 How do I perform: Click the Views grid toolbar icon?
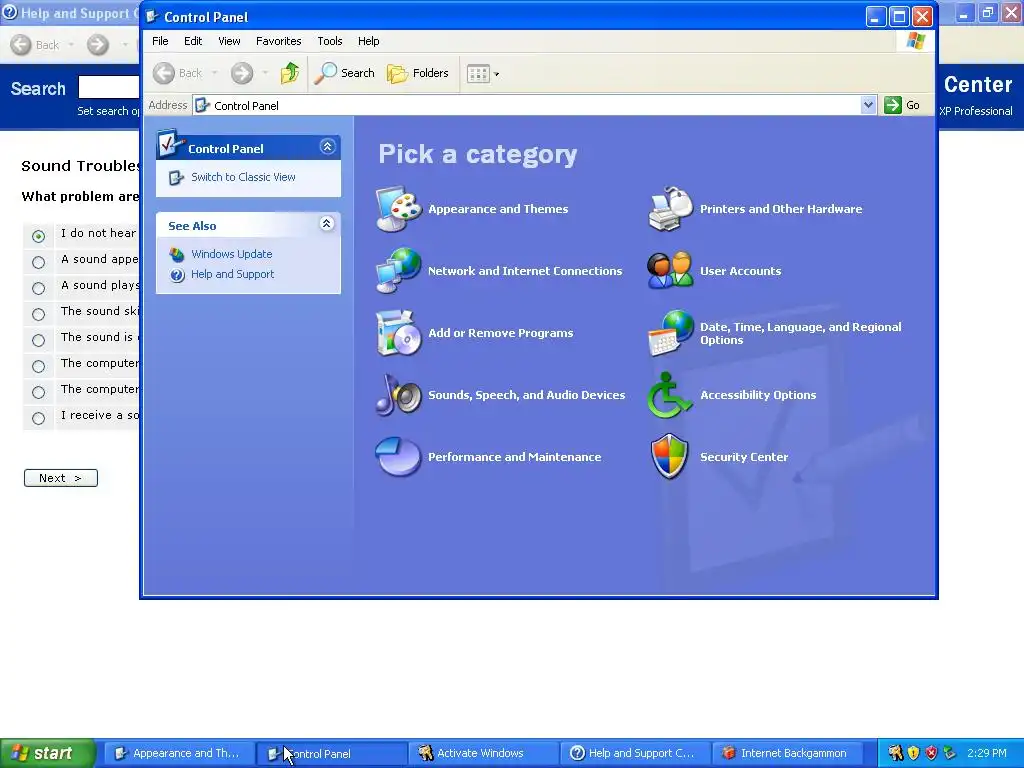click(x=478, y=74)
